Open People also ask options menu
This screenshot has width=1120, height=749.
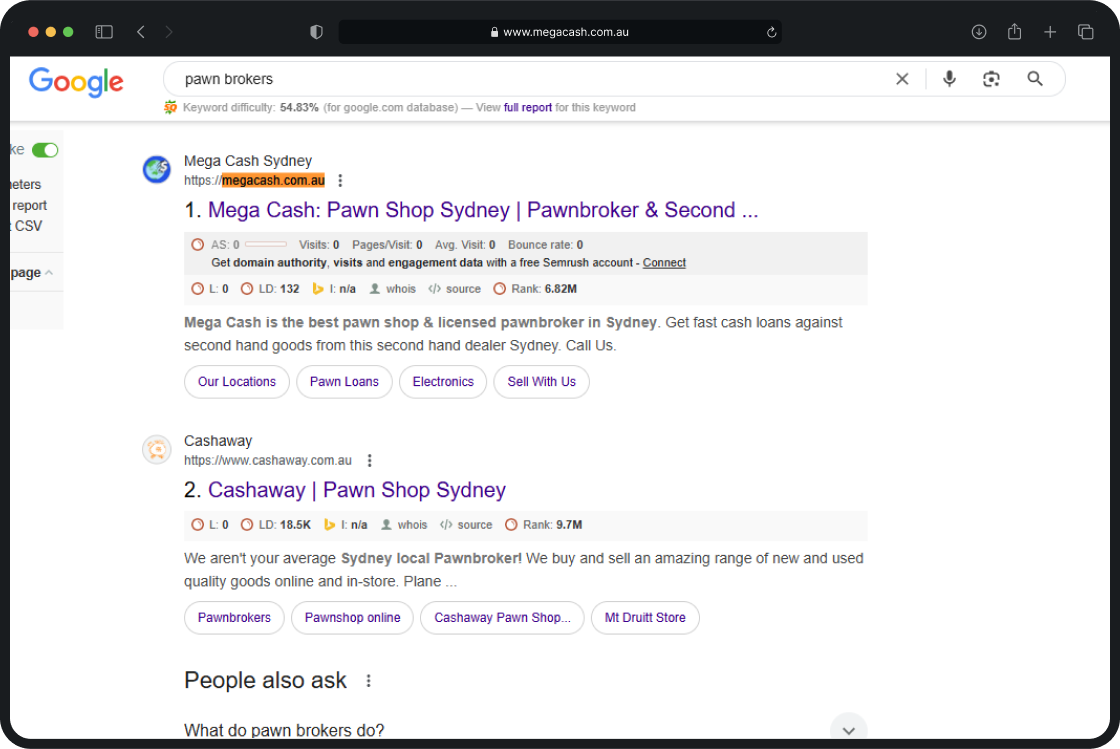[369, 680]
